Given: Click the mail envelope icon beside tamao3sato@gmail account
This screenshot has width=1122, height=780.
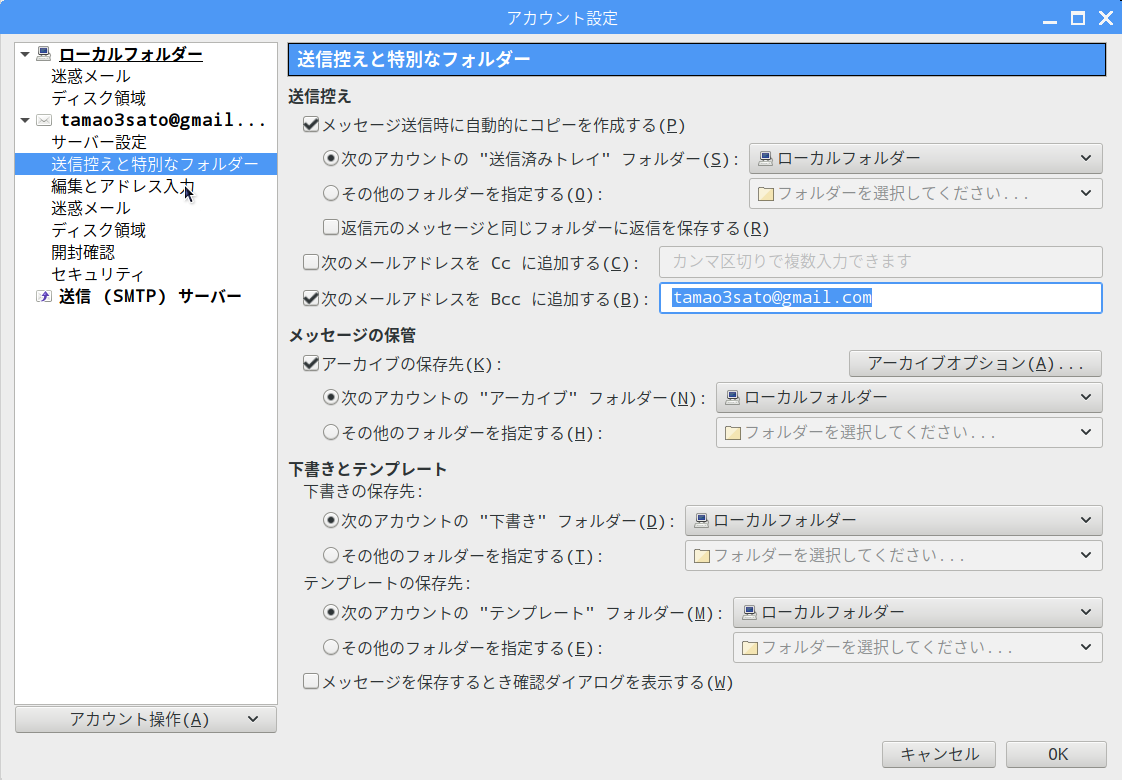Looking at the screenshot, I should tap(43, 120).
